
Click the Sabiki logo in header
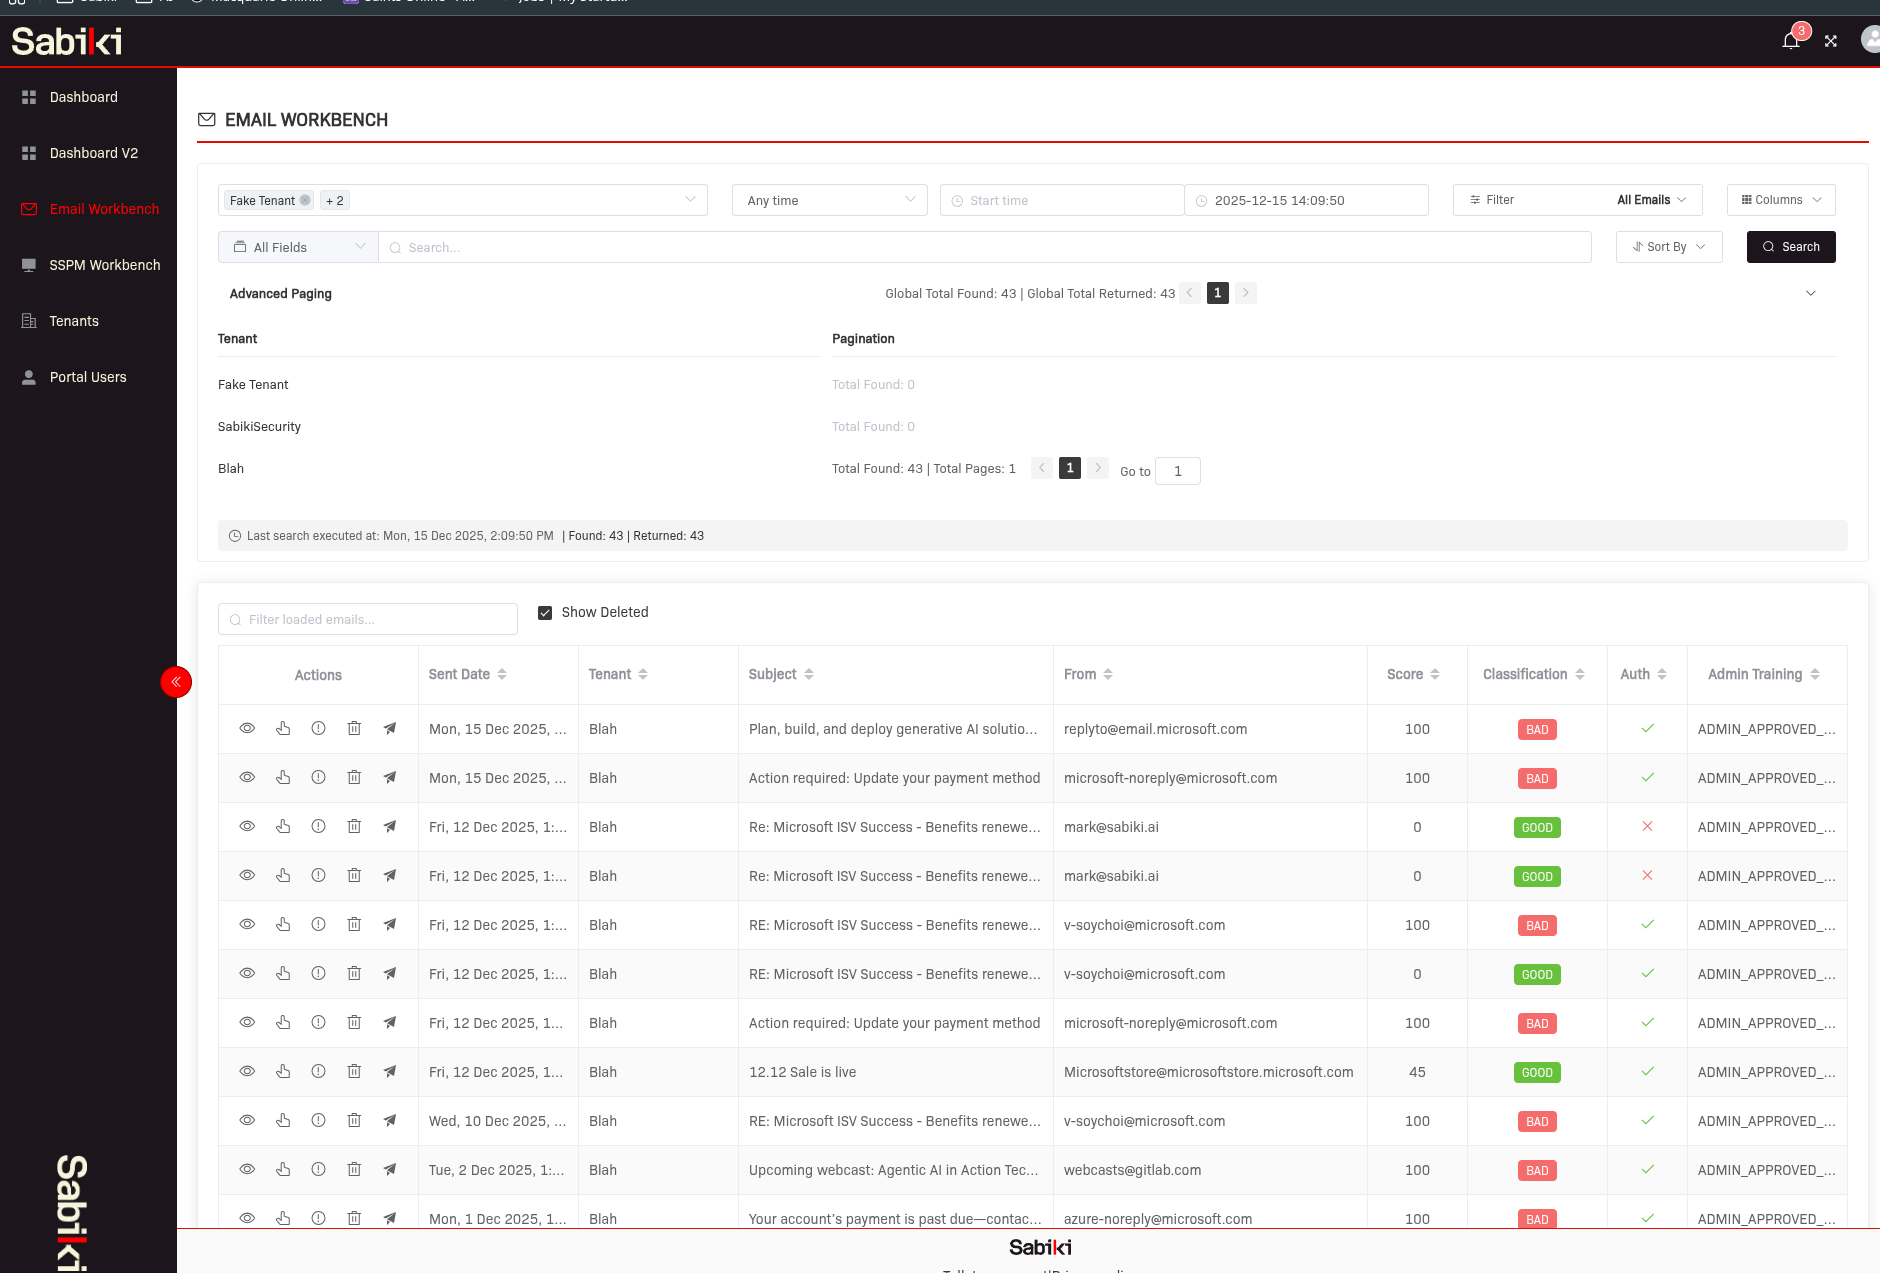67,41
